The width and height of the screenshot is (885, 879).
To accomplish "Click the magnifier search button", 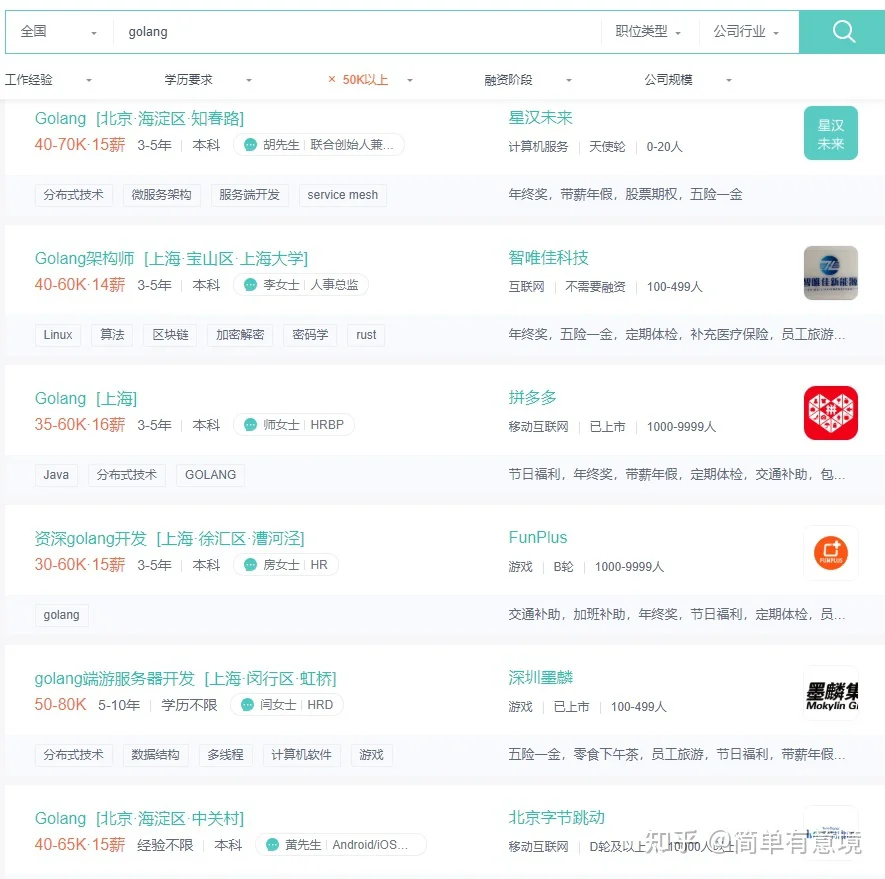I will (842, 32).
